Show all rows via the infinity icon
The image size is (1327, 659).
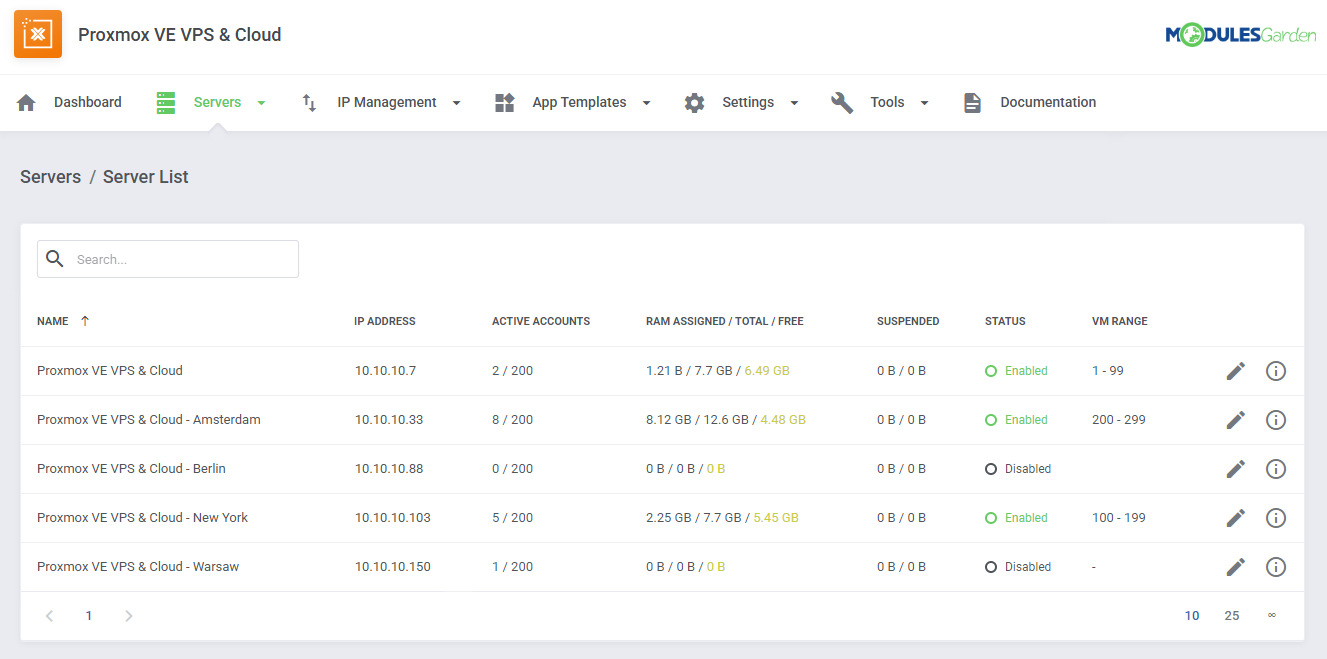1272,615
